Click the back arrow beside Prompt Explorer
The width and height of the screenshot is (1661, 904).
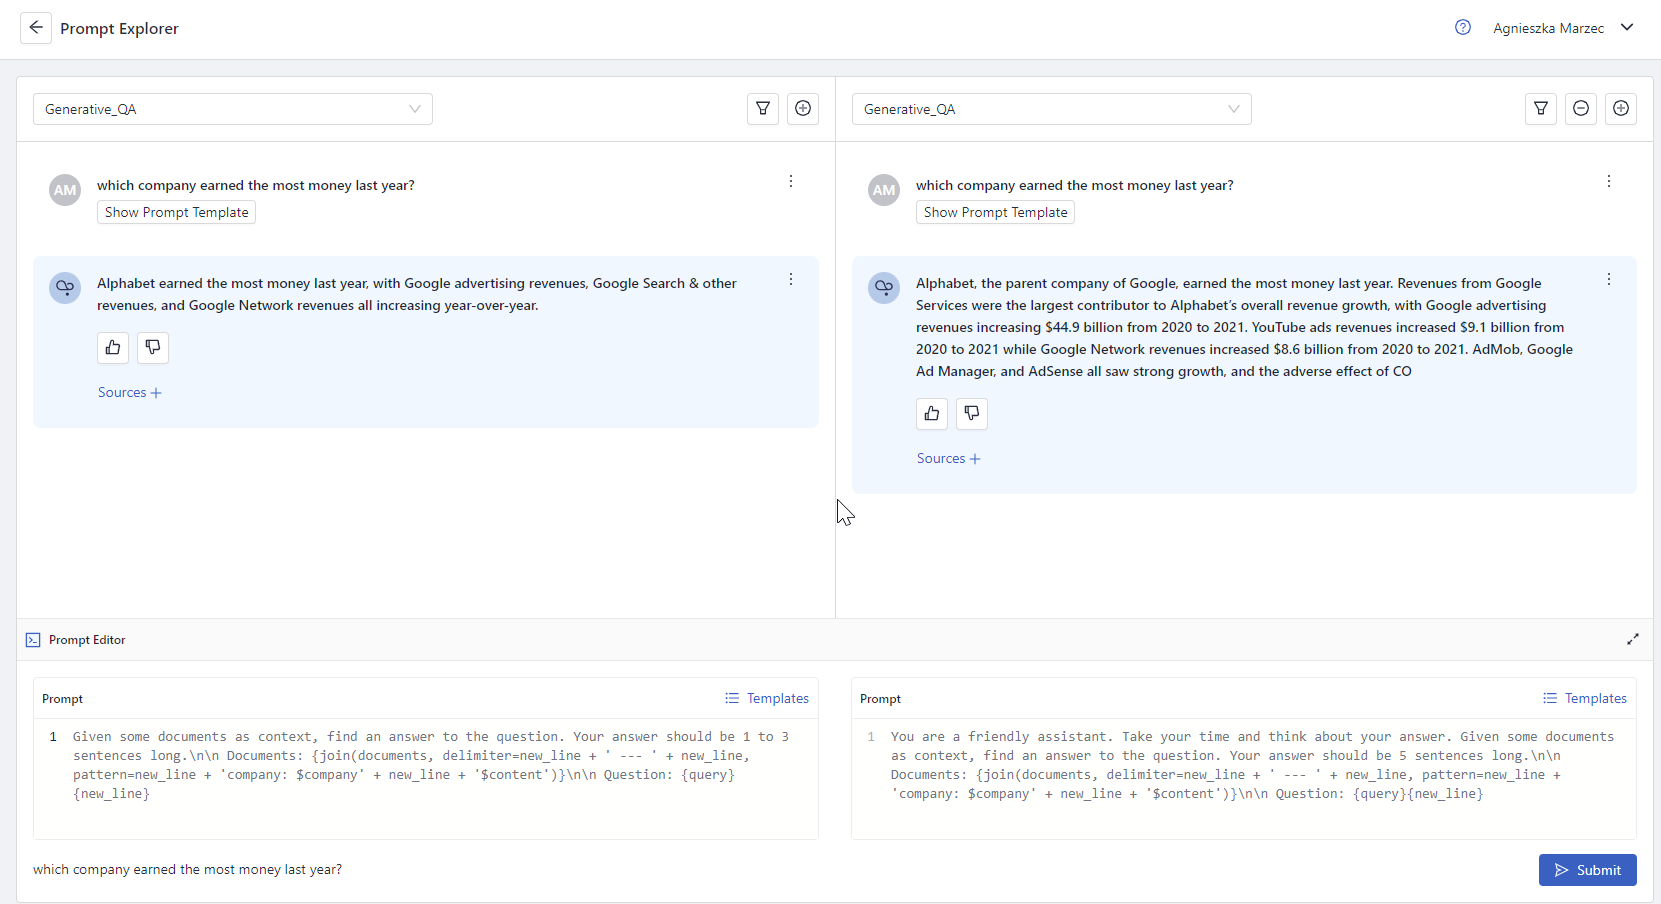click(x=36, y=28)
